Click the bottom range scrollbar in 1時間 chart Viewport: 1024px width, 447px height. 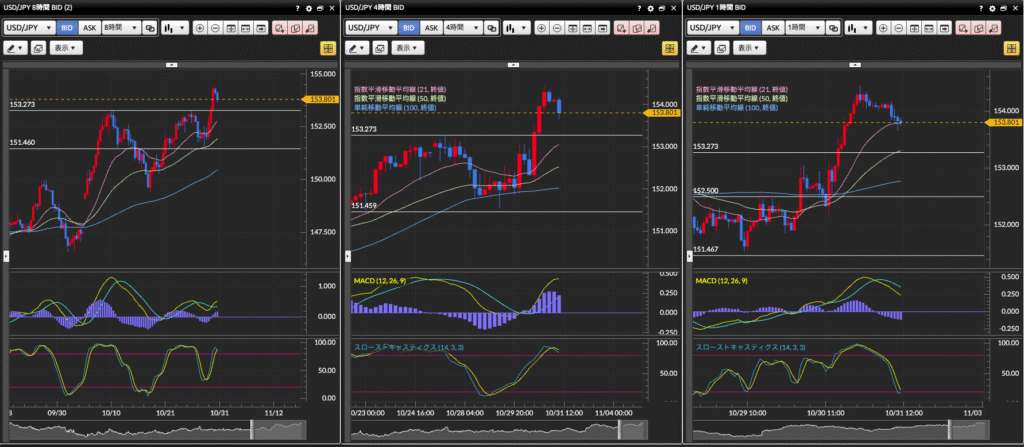pos(852,430)
